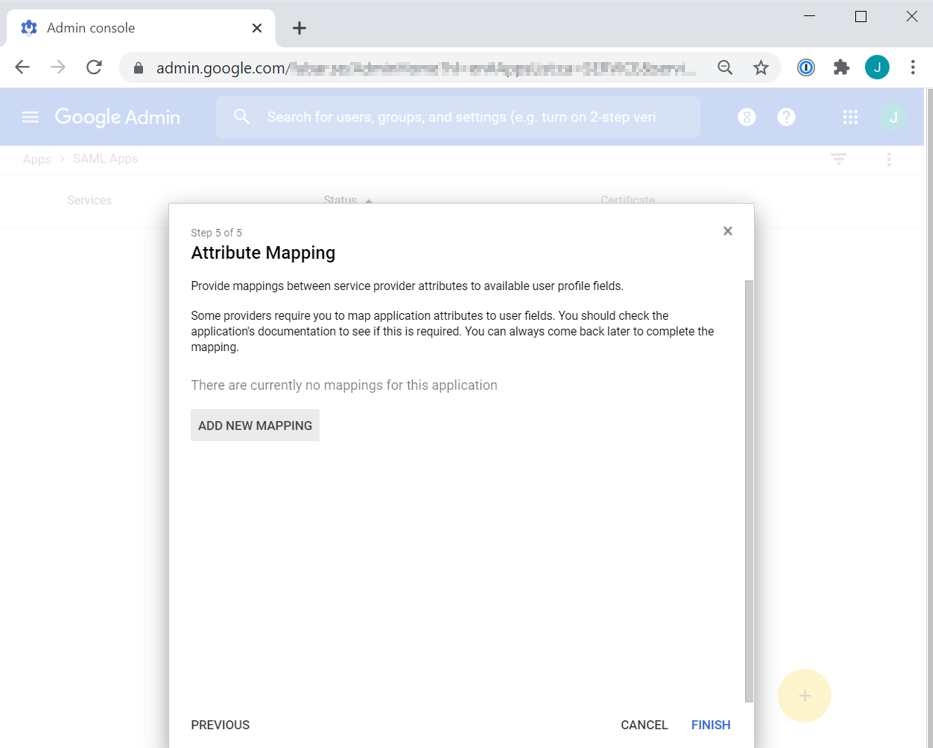This screenshot has height=748, width=933.
Task: Click the filter icon in SAML Apps
Action: tap(839, 159)
